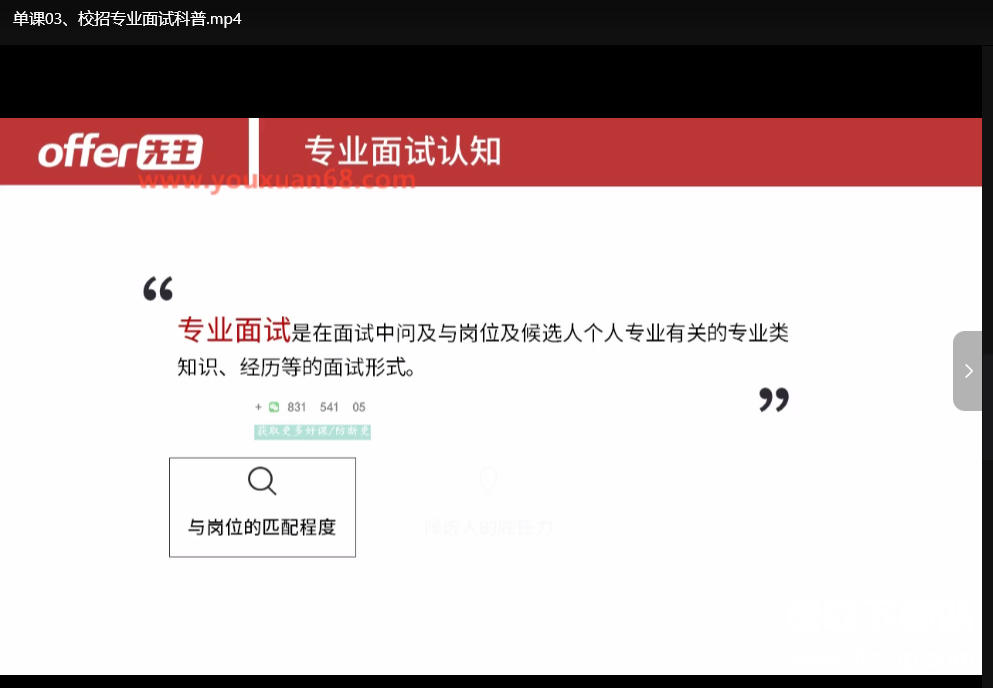Click the opening quotation mark icon
Viewport: 993px width, 688px height.
coord(158,290)
